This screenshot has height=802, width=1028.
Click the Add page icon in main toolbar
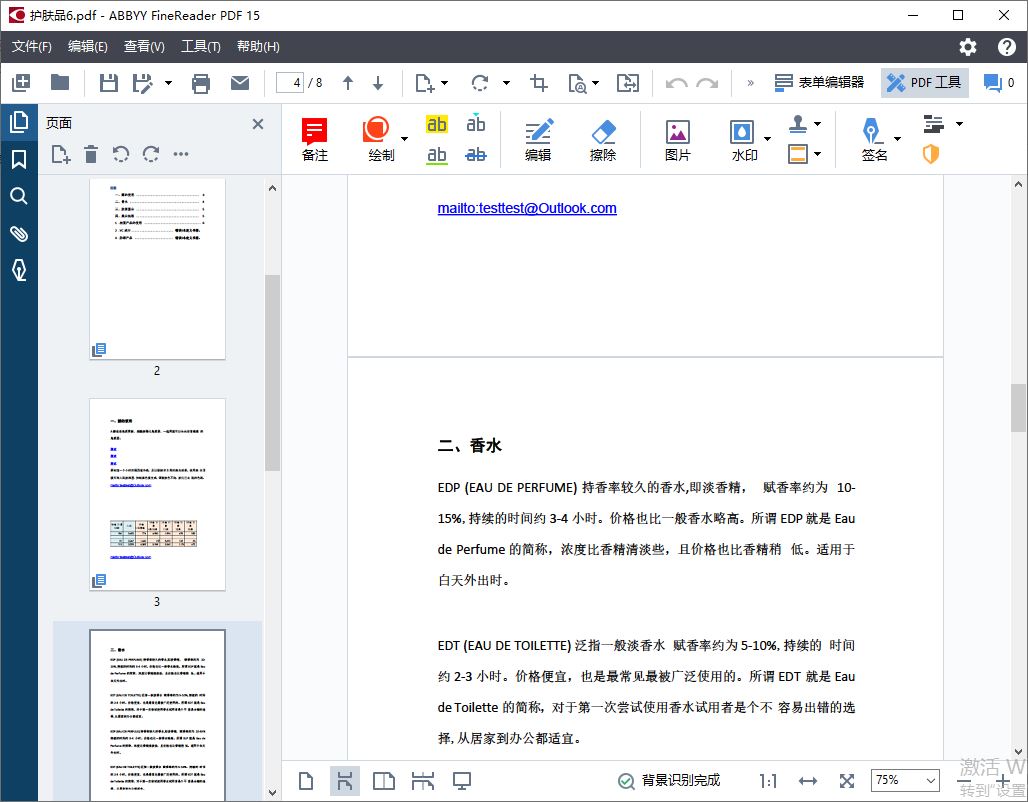pyautogui.click(x=425, y=83)
